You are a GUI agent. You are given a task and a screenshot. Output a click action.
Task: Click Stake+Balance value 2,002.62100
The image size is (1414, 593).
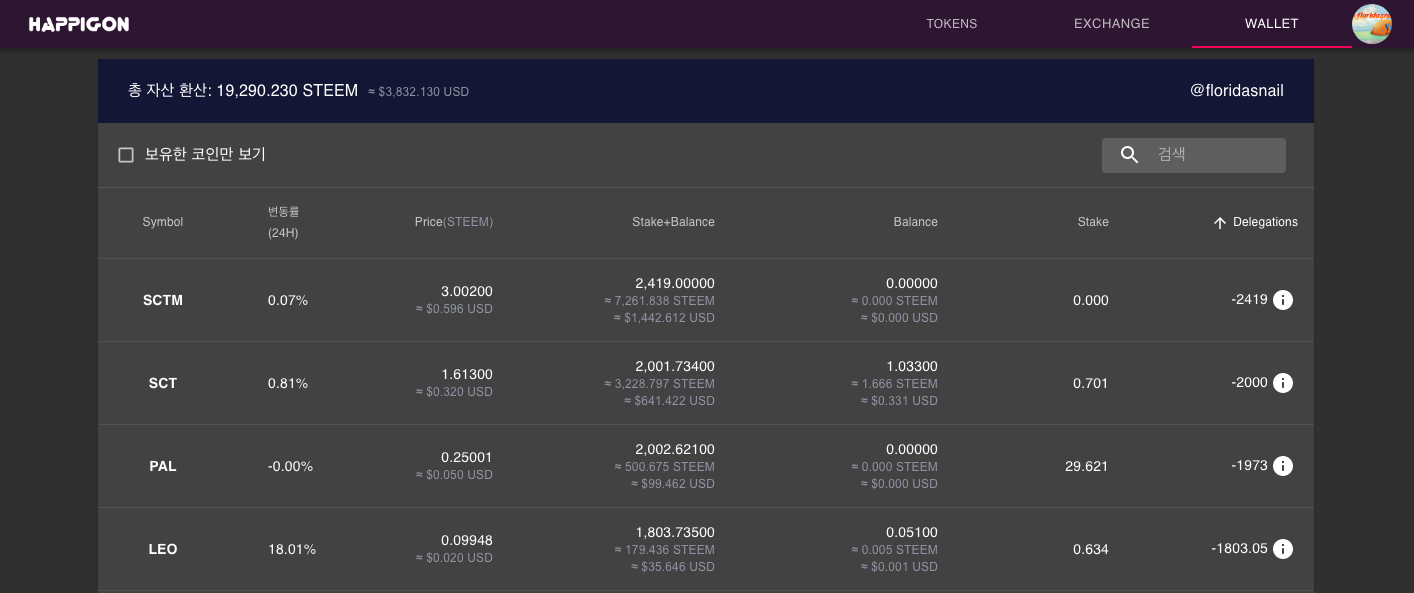click(675, 449)
